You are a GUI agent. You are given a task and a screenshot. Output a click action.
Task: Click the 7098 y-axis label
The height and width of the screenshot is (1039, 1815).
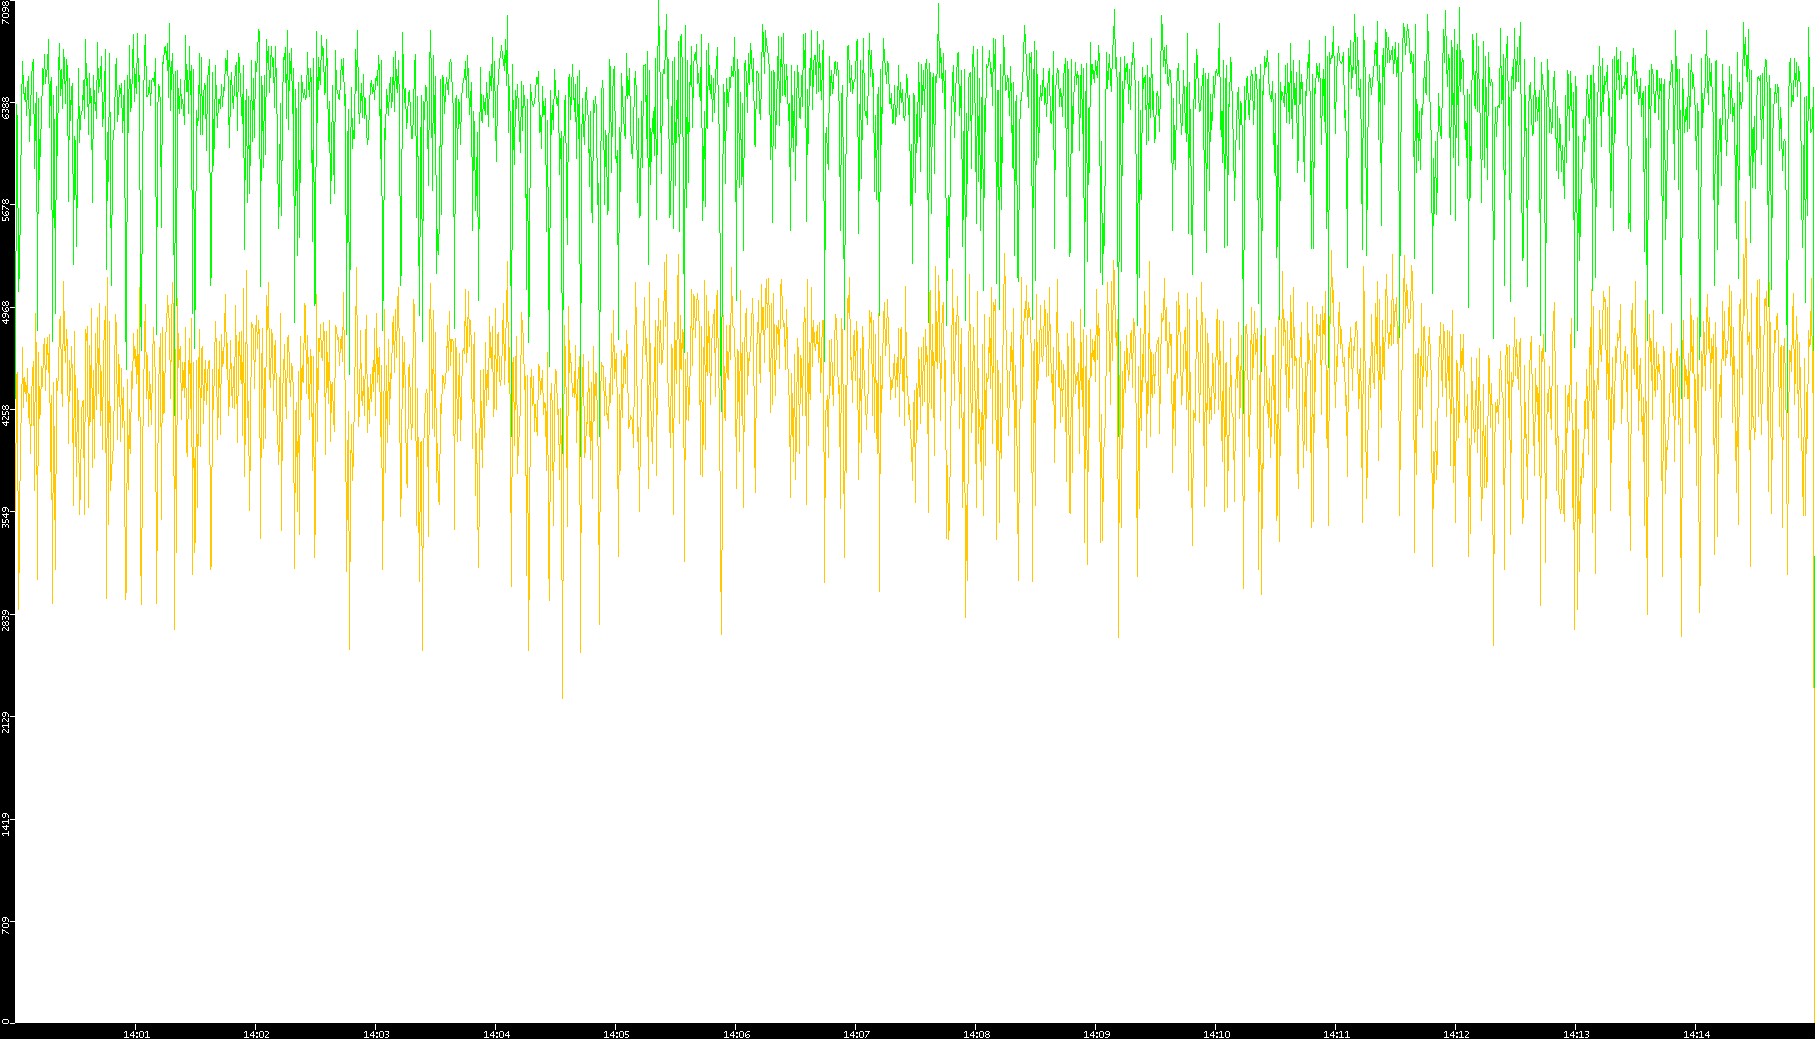coord(6,12)
